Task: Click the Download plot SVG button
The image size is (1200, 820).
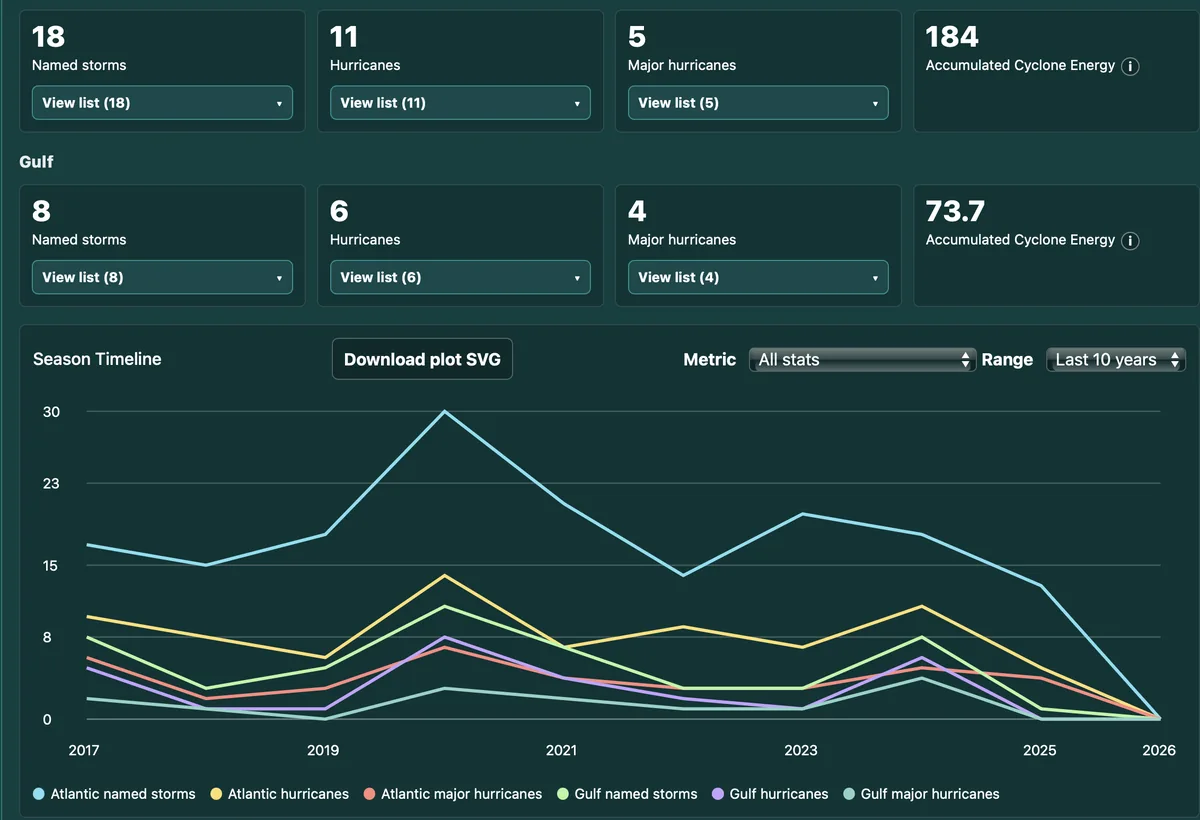Action: [x=422, y=360]
